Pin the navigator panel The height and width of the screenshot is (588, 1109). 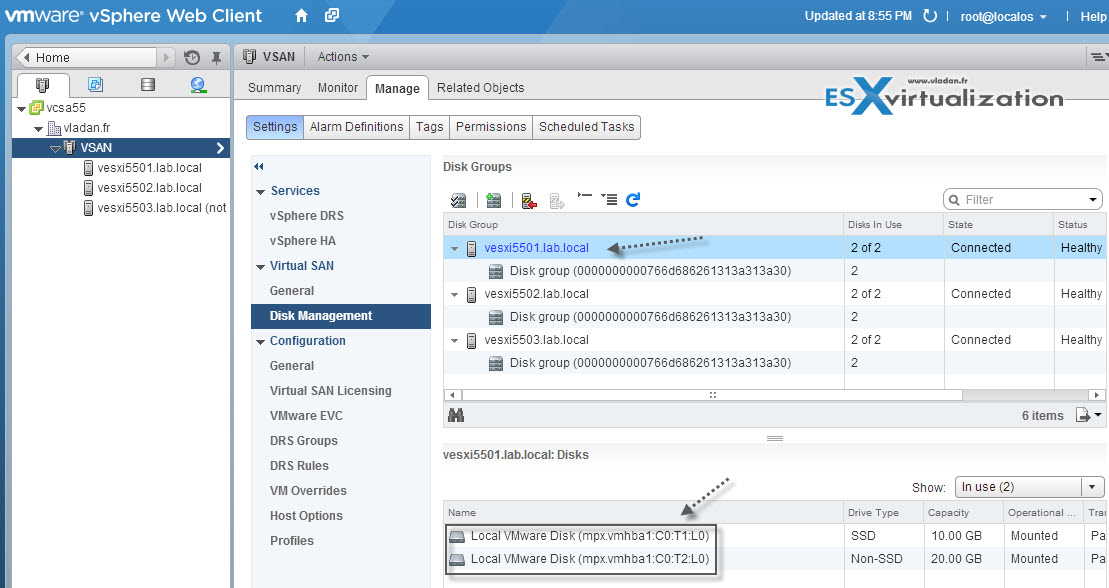(x=216, y=57)
